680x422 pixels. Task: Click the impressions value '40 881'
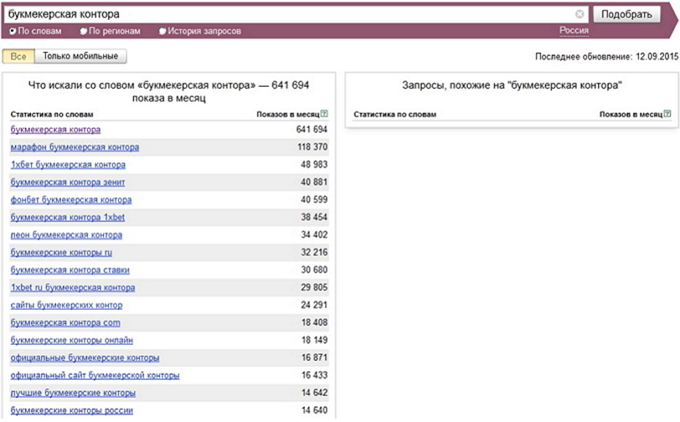click(x=314, y=182)
